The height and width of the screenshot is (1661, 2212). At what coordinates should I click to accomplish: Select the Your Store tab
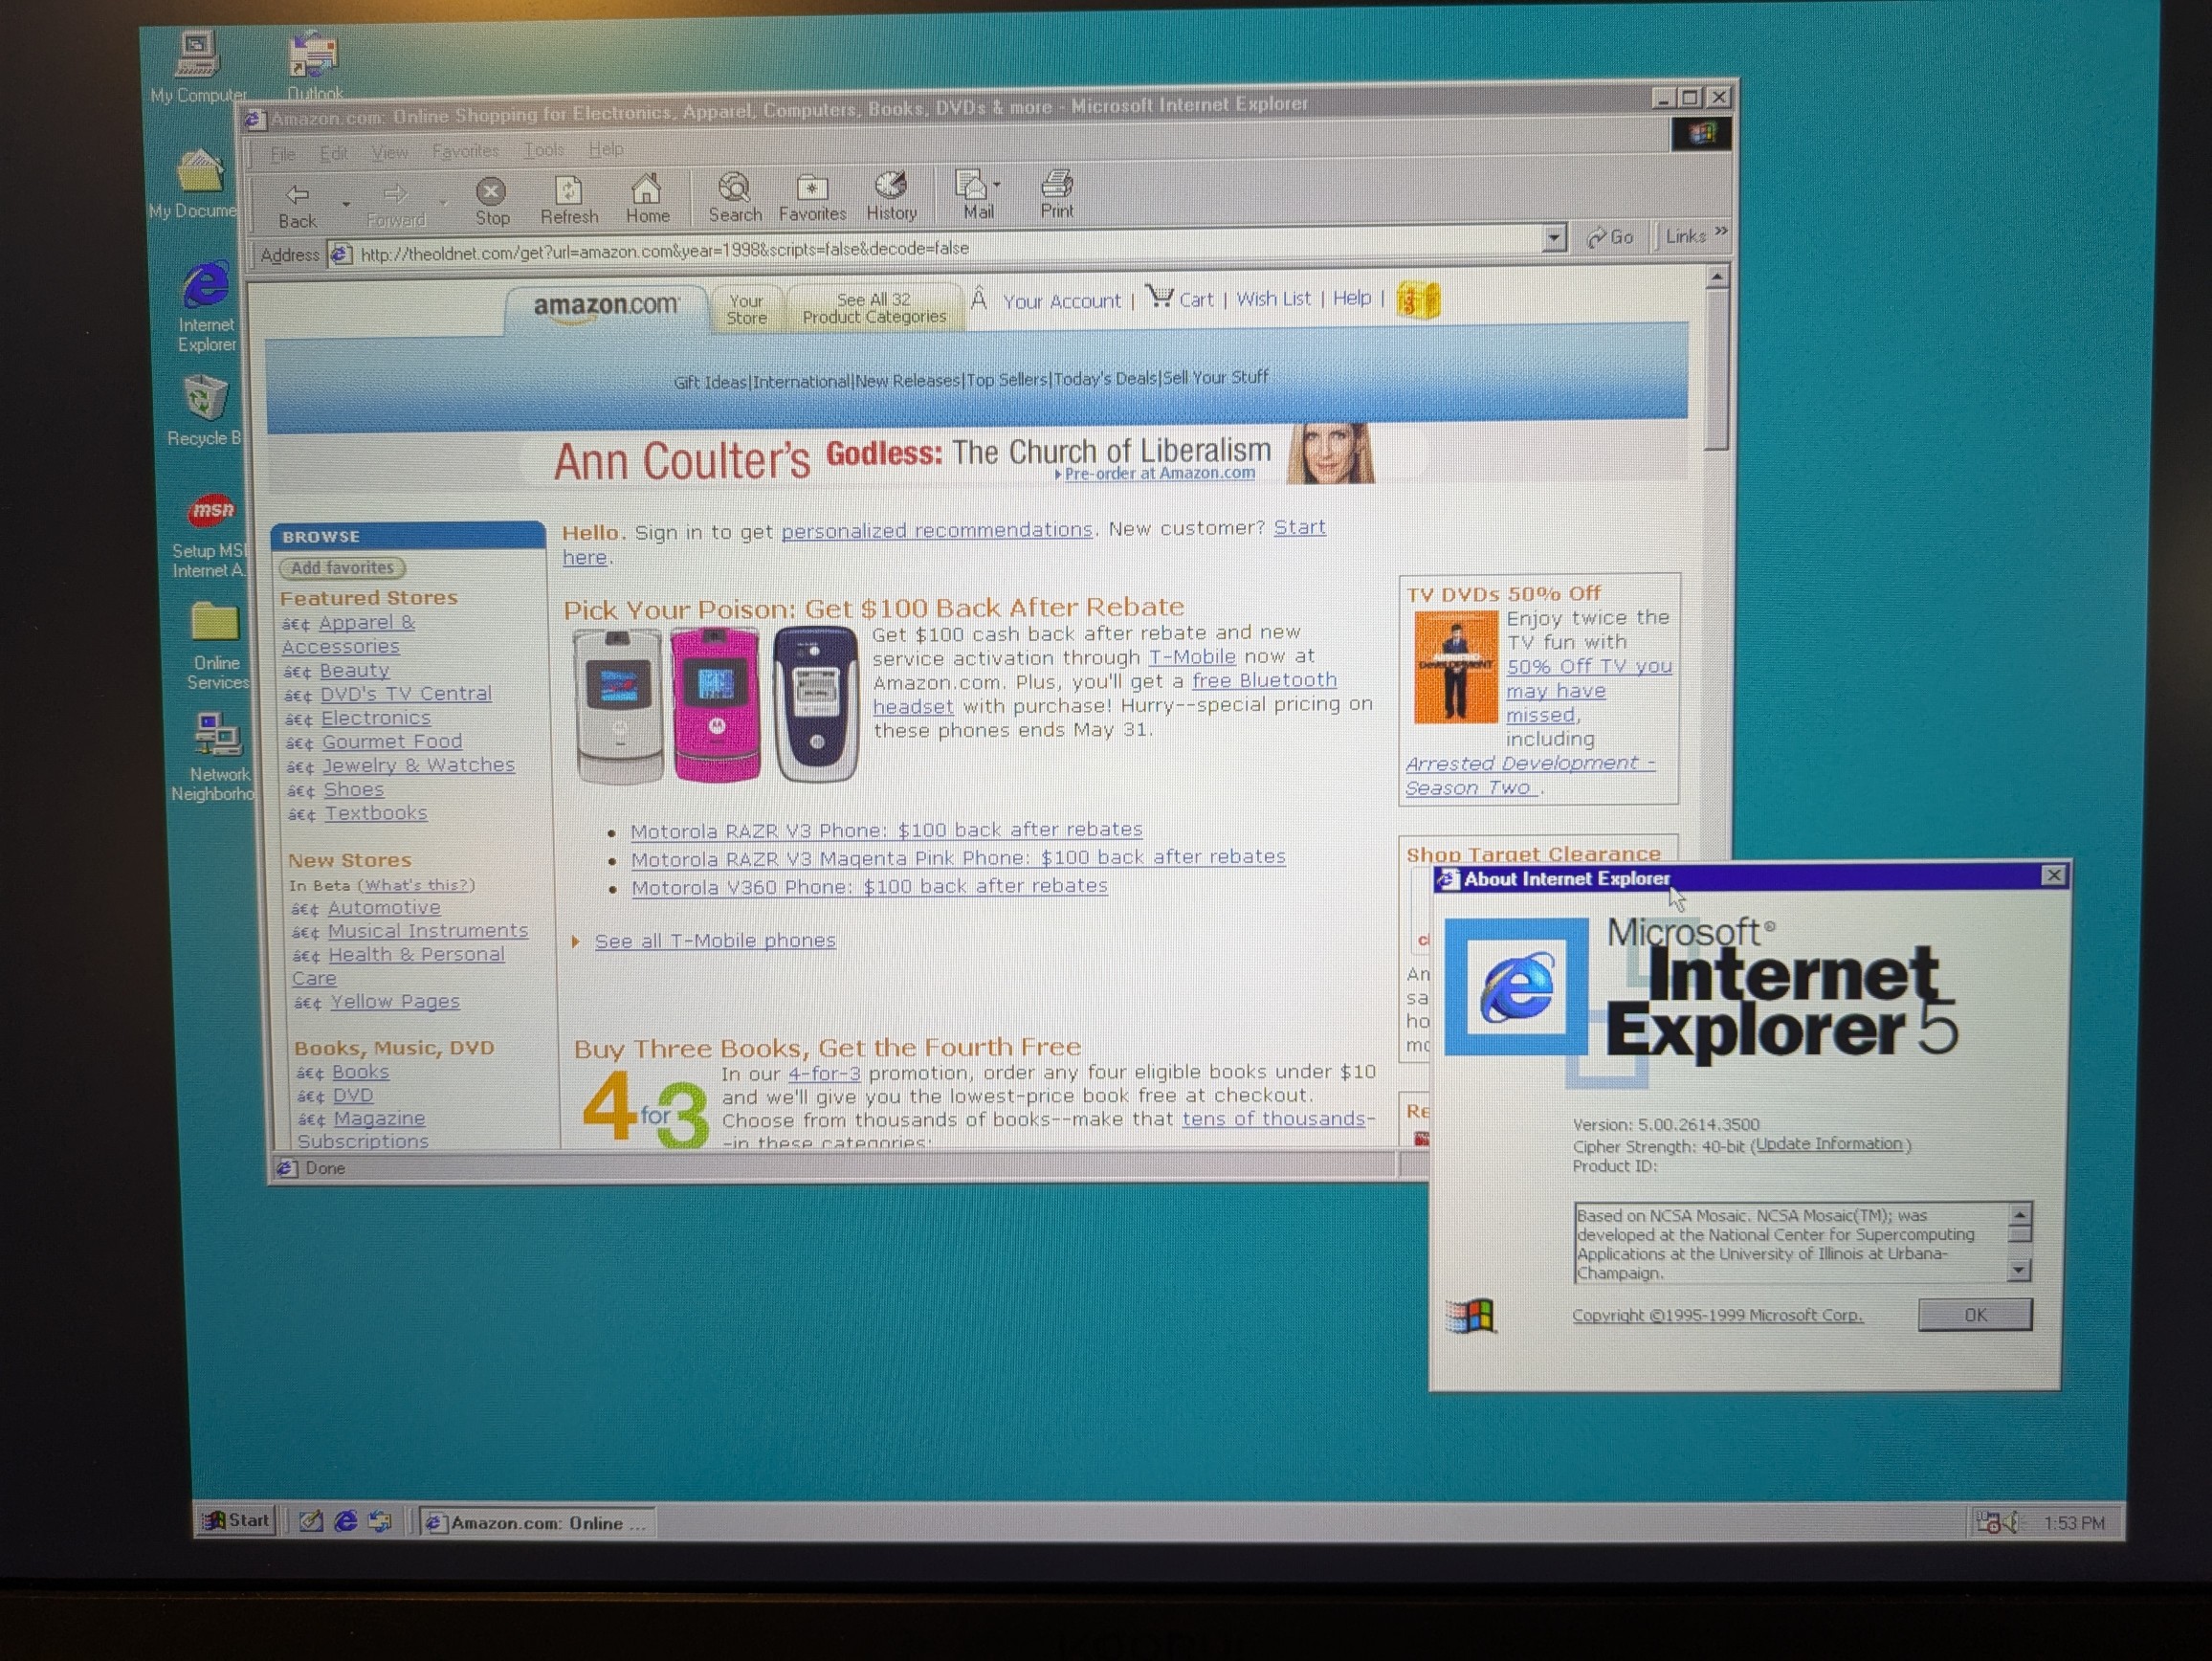pyautogui.click(x=746, y=309)
